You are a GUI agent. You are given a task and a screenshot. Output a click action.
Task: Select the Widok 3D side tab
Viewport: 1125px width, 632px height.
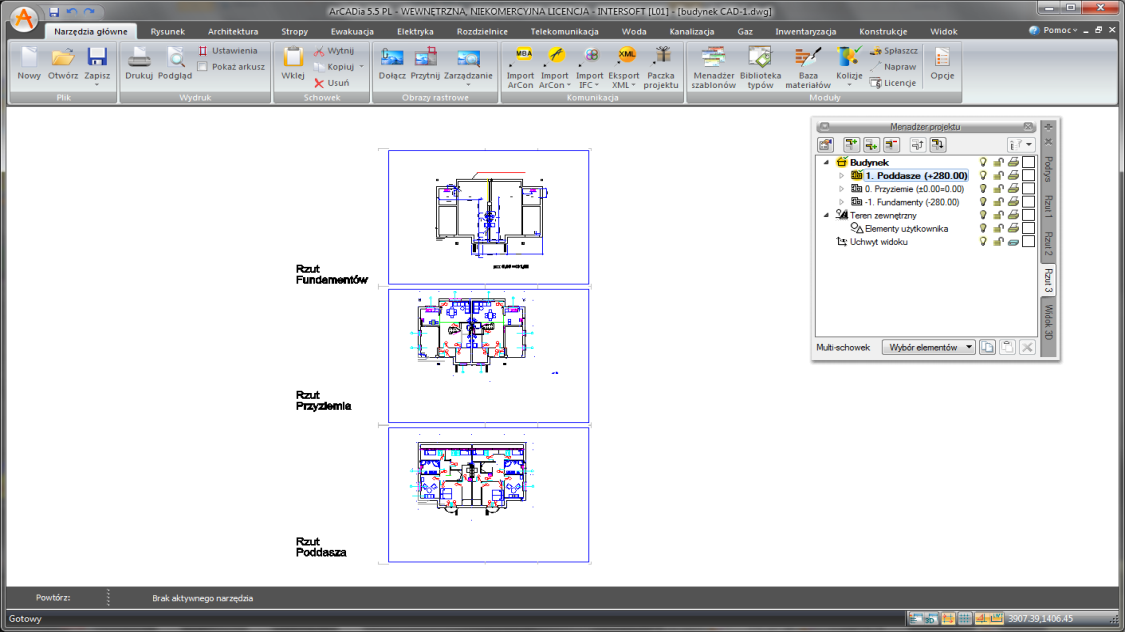click(1048, 322)
